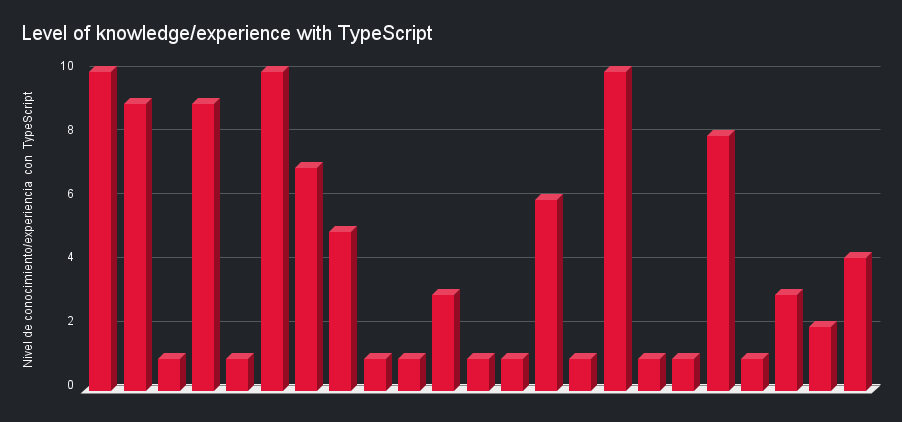Select the only bar reaching value 8
This screenshot has height=422, width=902.
tap(721, 260)
